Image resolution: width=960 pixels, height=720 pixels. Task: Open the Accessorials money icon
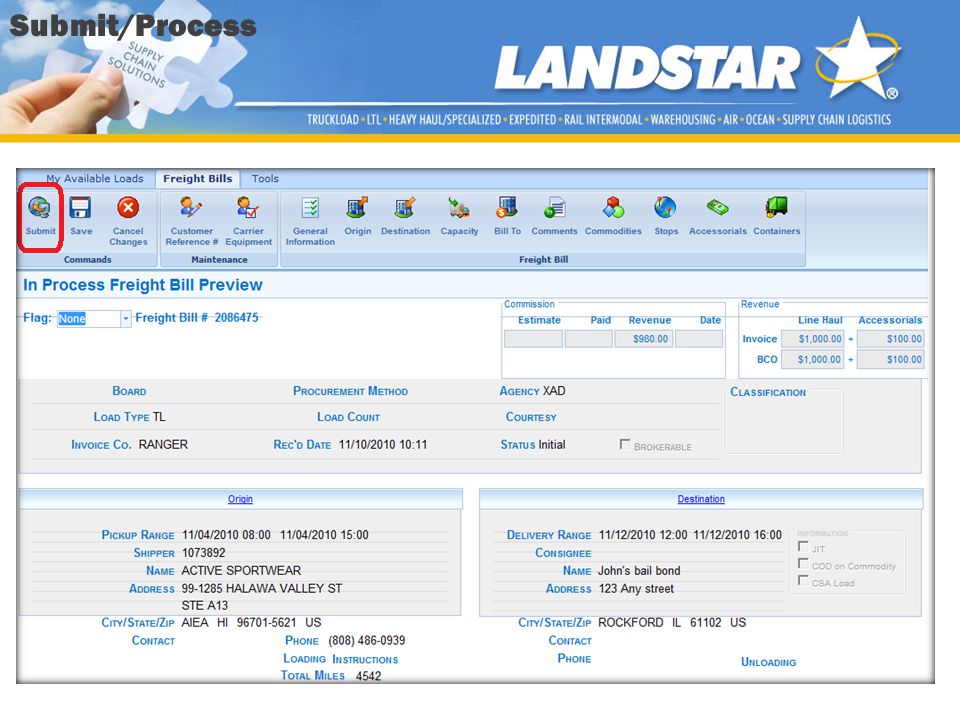[718, 208]
